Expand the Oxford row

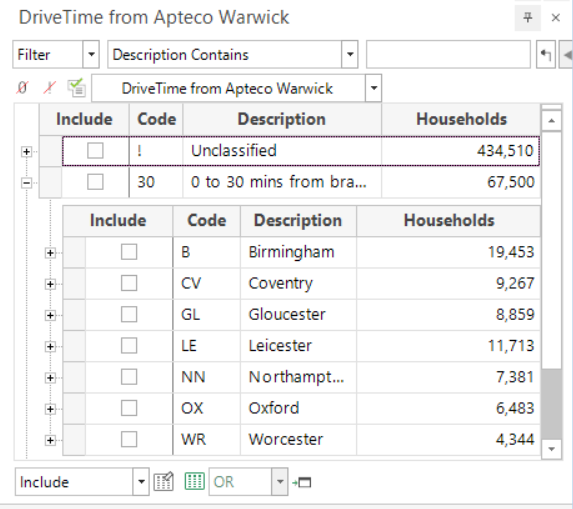click(x=50, y=409)
